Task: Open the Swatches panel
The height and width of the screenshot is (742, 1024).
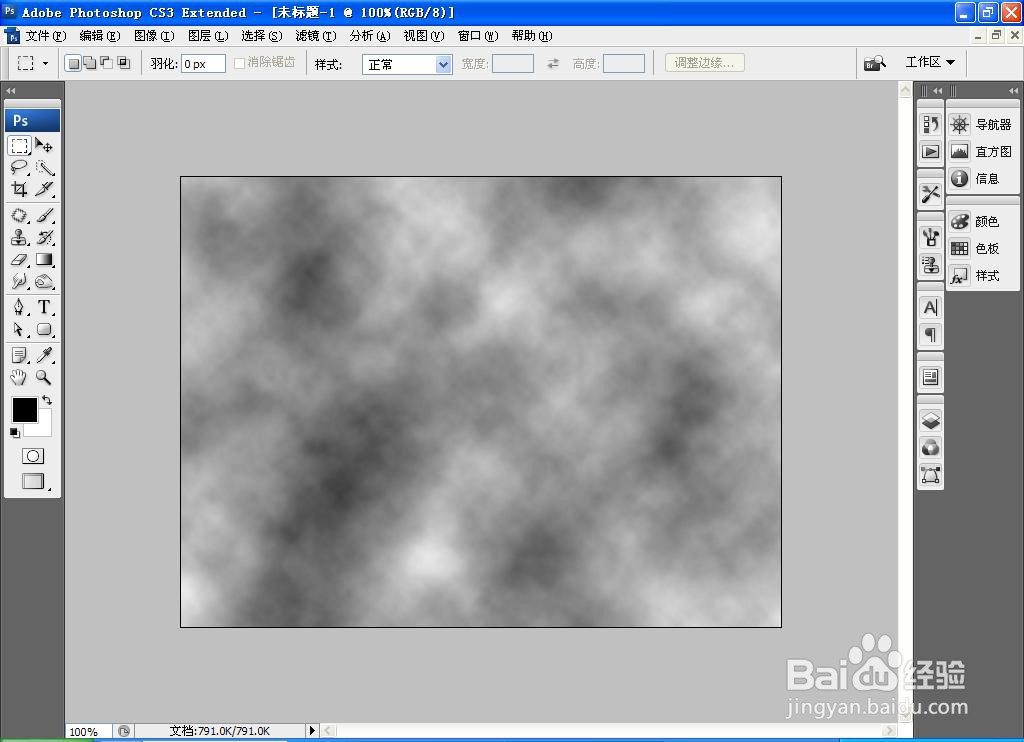Action: pyautogui.click(x=975, y=248)
